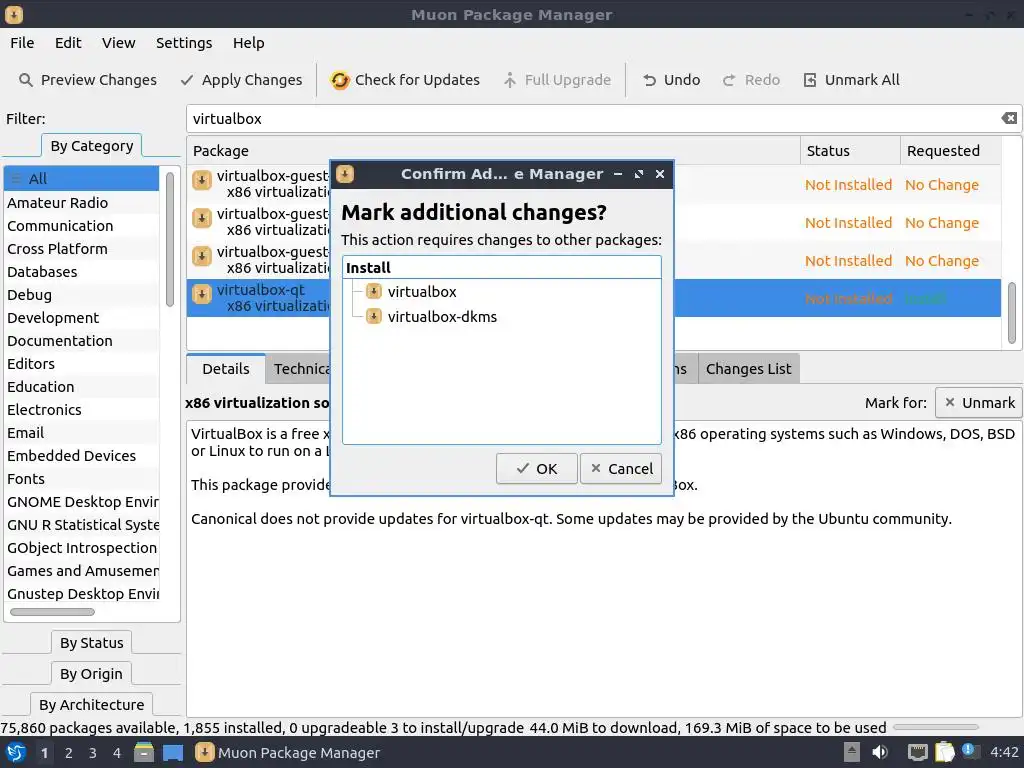Click the package list vertical scrollbar
Viewport: 1024px width, 768px height.
pos(1012,312)
